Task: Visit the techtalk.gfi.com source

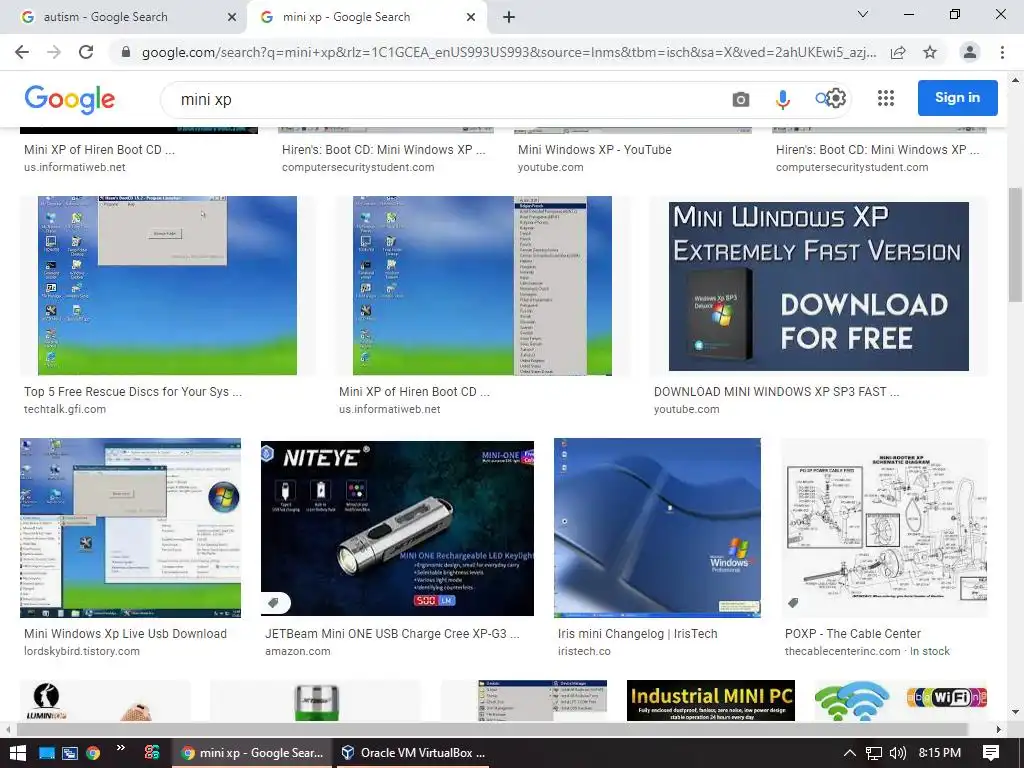Action: click(x=65, y=409)
